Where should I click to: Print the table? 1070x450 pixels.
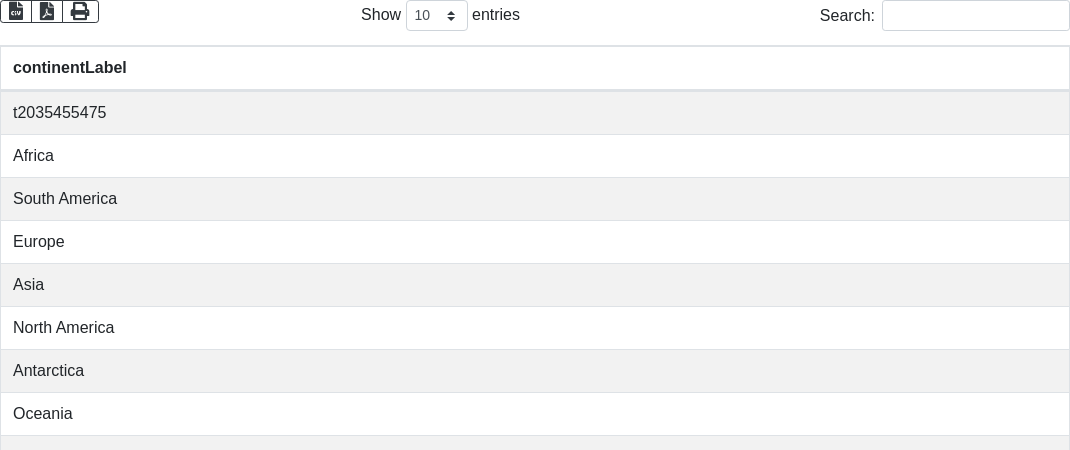(x=80, y=11)
